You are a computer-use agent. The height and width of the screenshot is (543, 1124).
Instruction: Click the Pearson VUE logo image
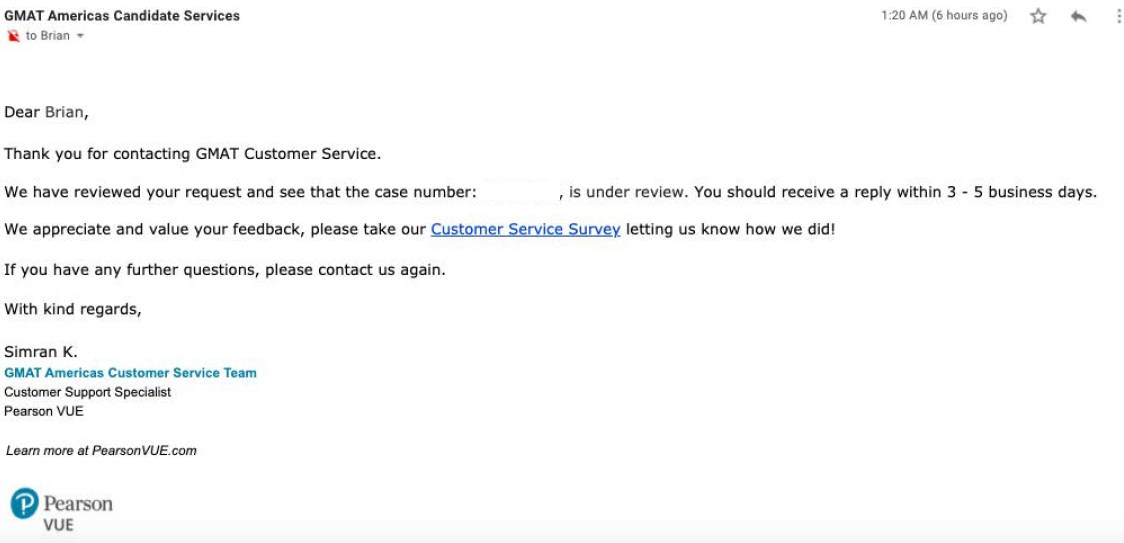coord(62,509)
